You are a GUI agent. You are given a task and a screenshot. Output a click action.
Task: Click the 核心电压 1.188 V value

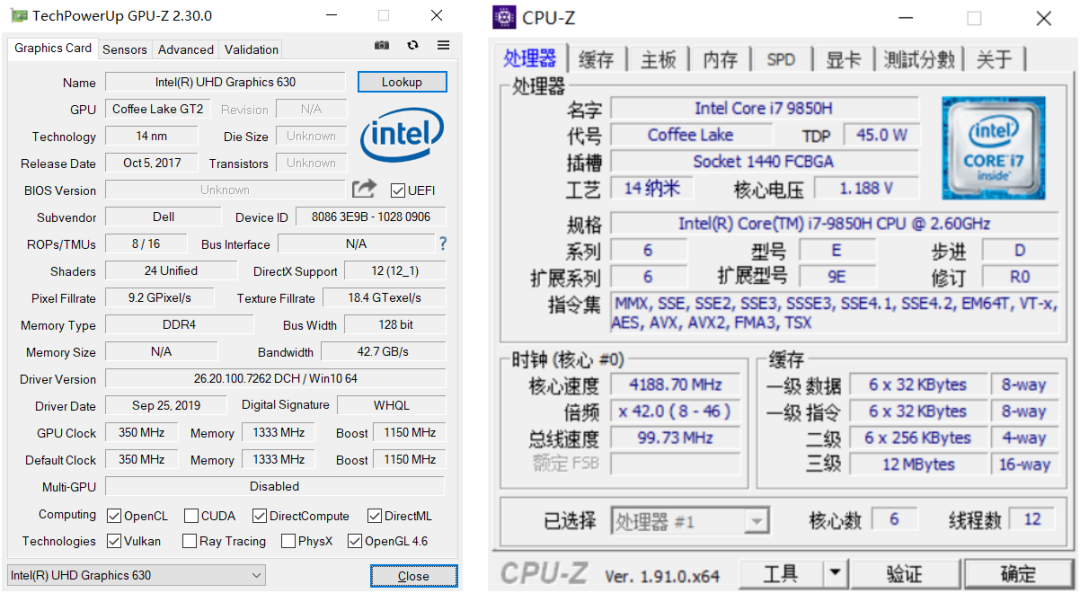[866, 188]
